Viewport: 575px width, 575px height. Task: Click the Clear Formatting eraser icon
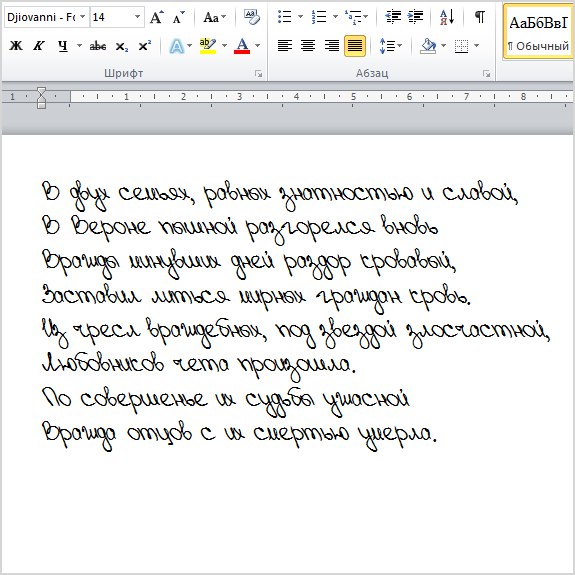(252, 17)
